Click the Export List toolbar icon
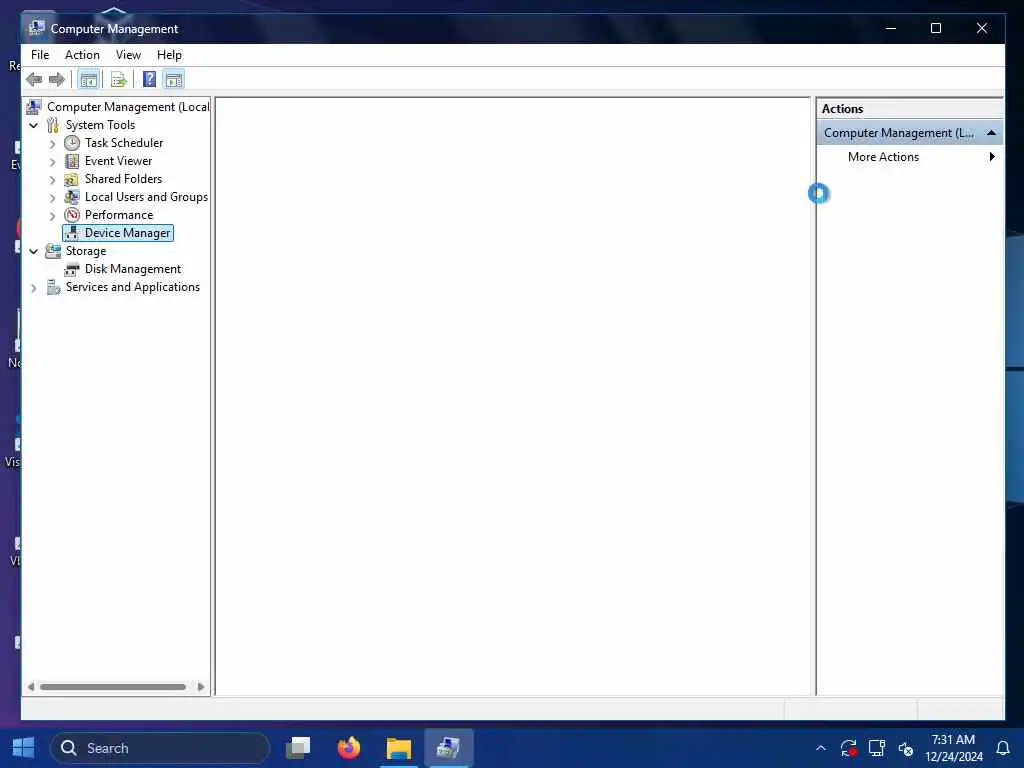Screen dimensions: 1024x768 pyautogui.click(x=118, y=80)
